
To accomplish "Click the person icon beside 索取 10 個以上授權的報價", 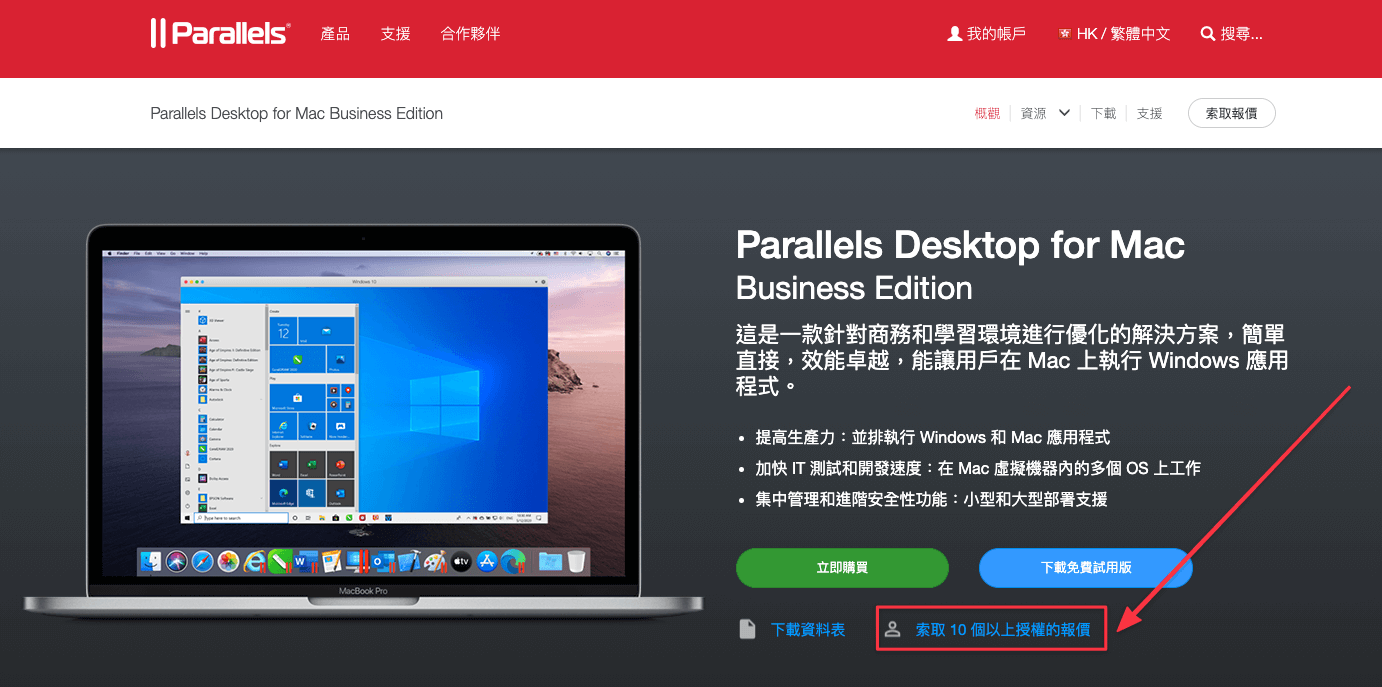I will [893, 629].
